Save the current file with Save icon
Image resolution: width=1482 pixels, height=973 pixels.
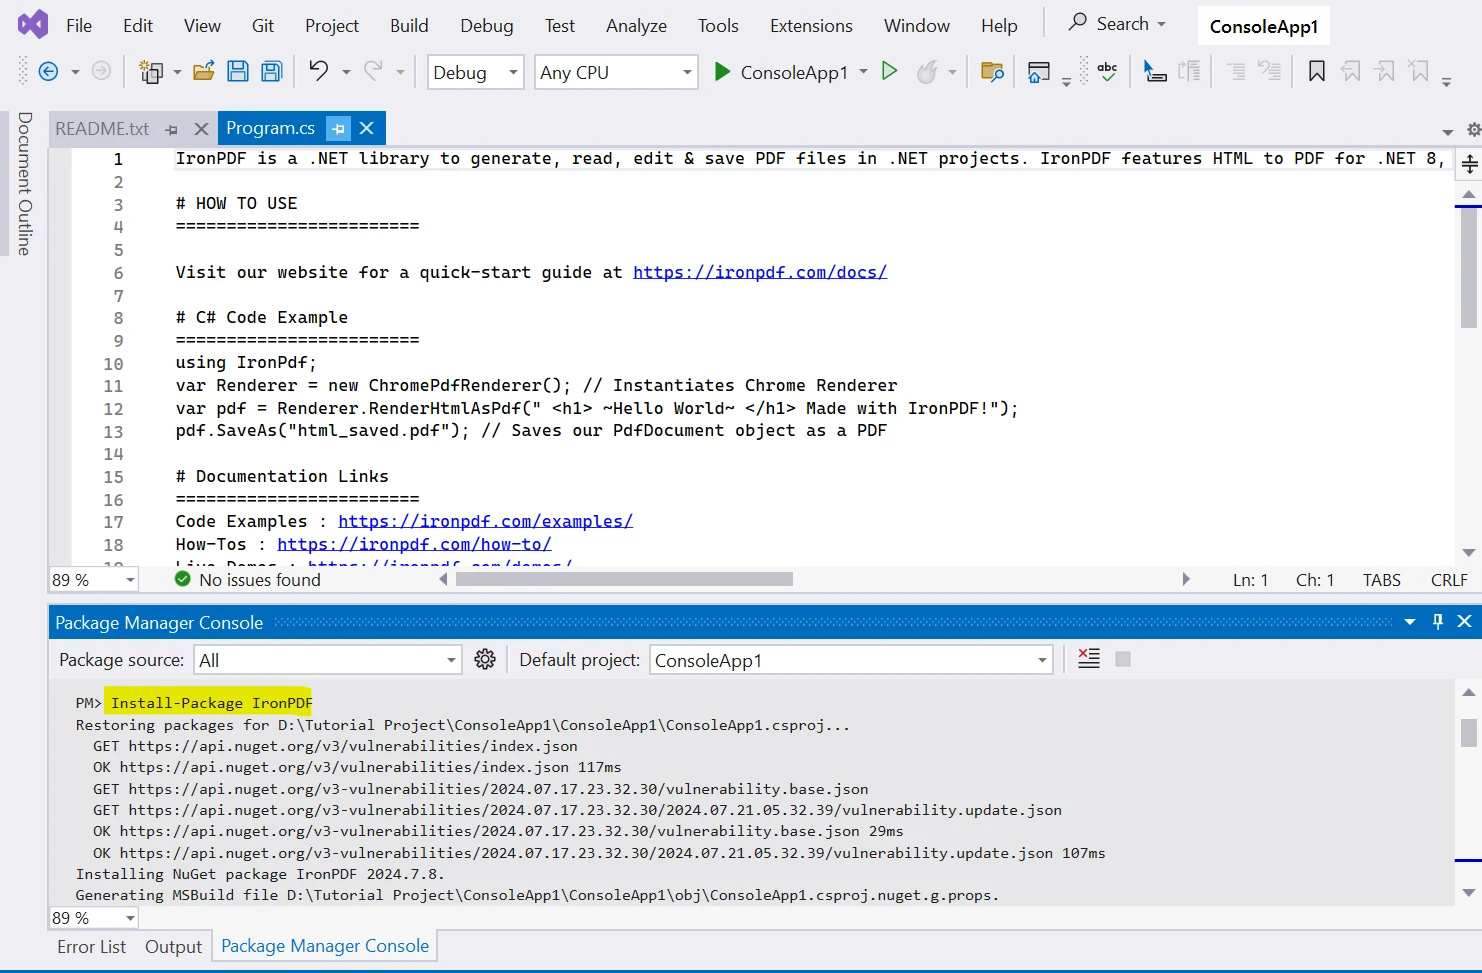click(238, 71)
